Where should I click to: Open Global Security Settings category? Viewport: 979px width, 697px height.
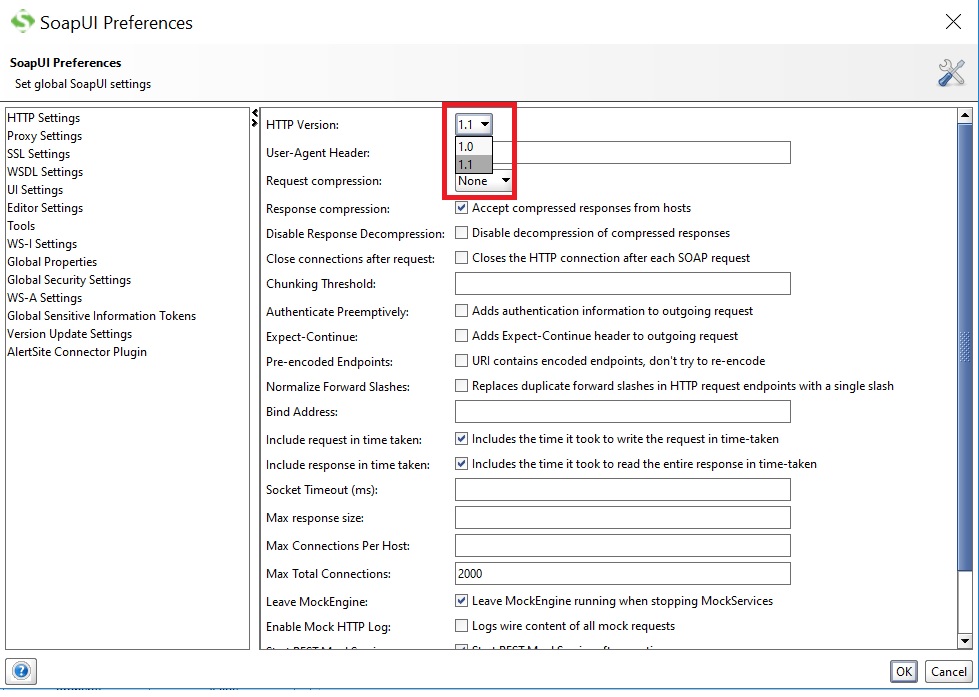click(69, 280)
